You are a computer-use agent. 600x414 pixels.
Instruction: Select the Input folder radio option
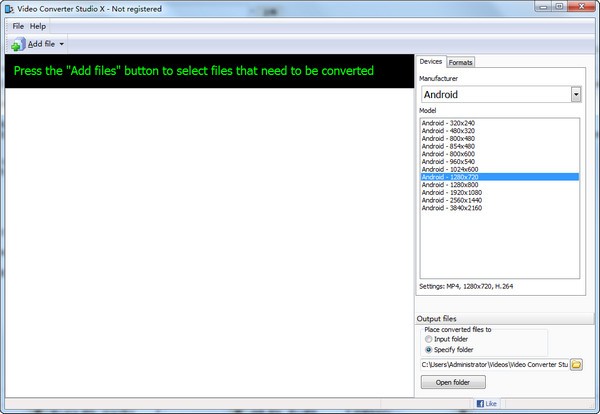point(429,339)
